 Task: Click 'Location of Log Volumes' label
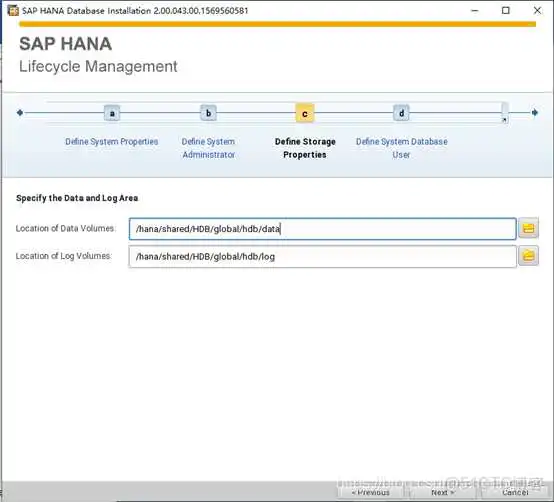tap(64, 256)
